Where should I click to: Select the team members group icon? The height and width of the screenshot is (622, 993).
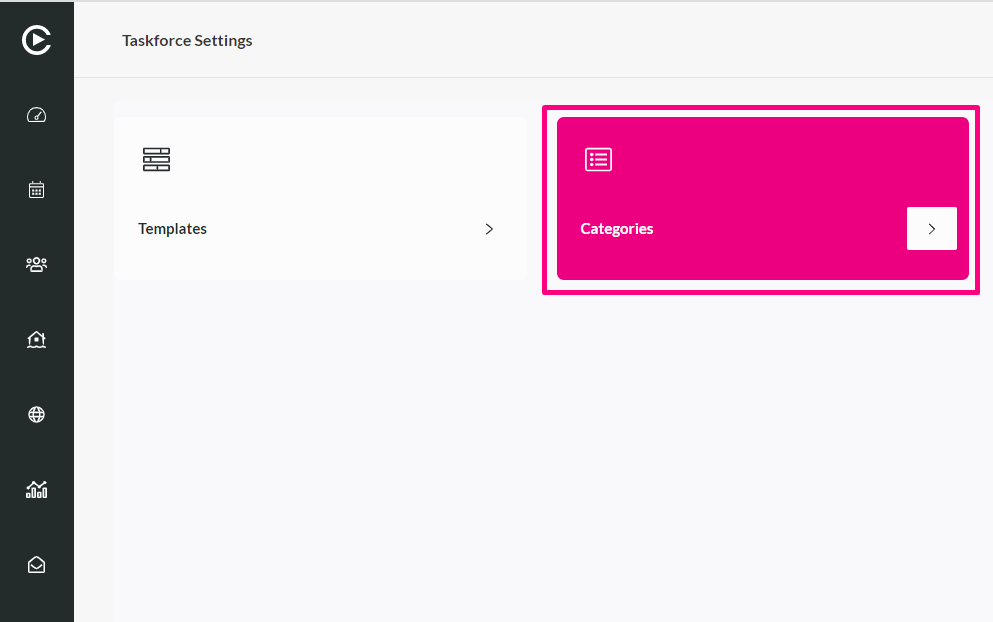[x=36, y=264]
